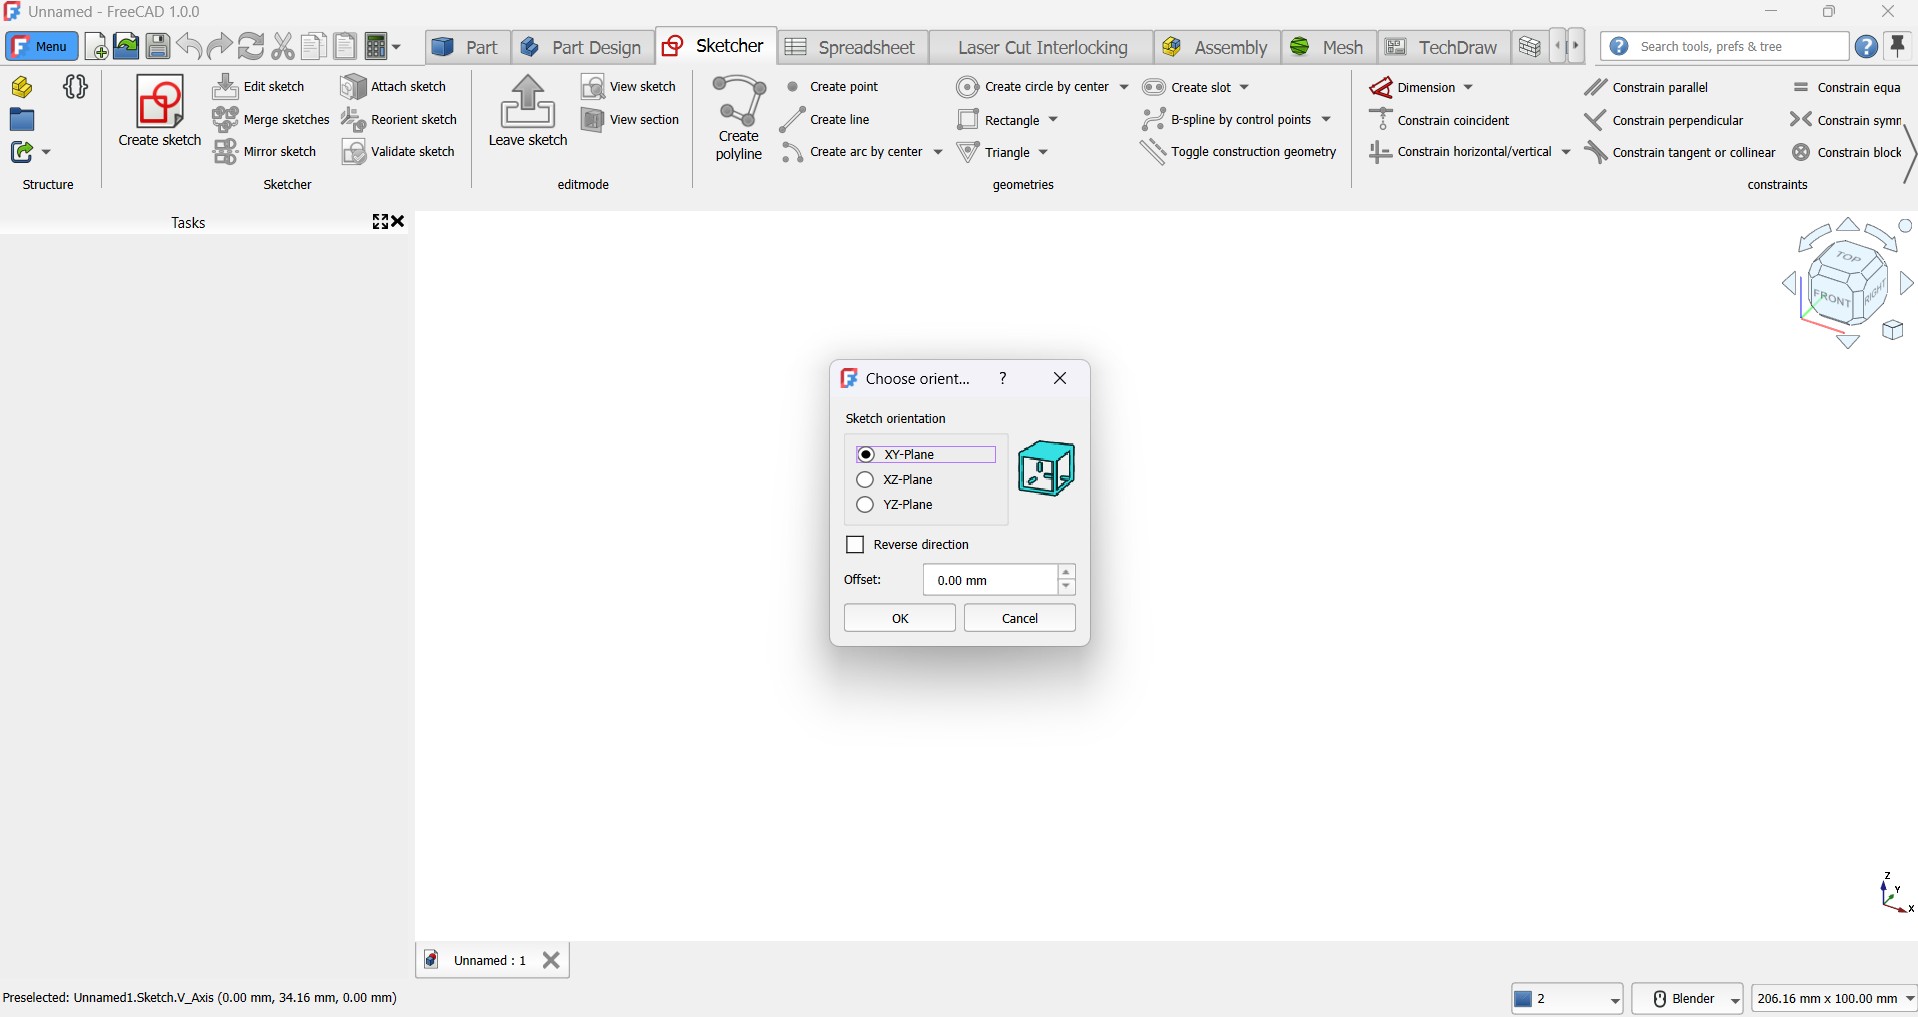This screenshot has height=1017, width=1918.
Task: Switch to Part Design workbench tab
Action: coord(582,47)
